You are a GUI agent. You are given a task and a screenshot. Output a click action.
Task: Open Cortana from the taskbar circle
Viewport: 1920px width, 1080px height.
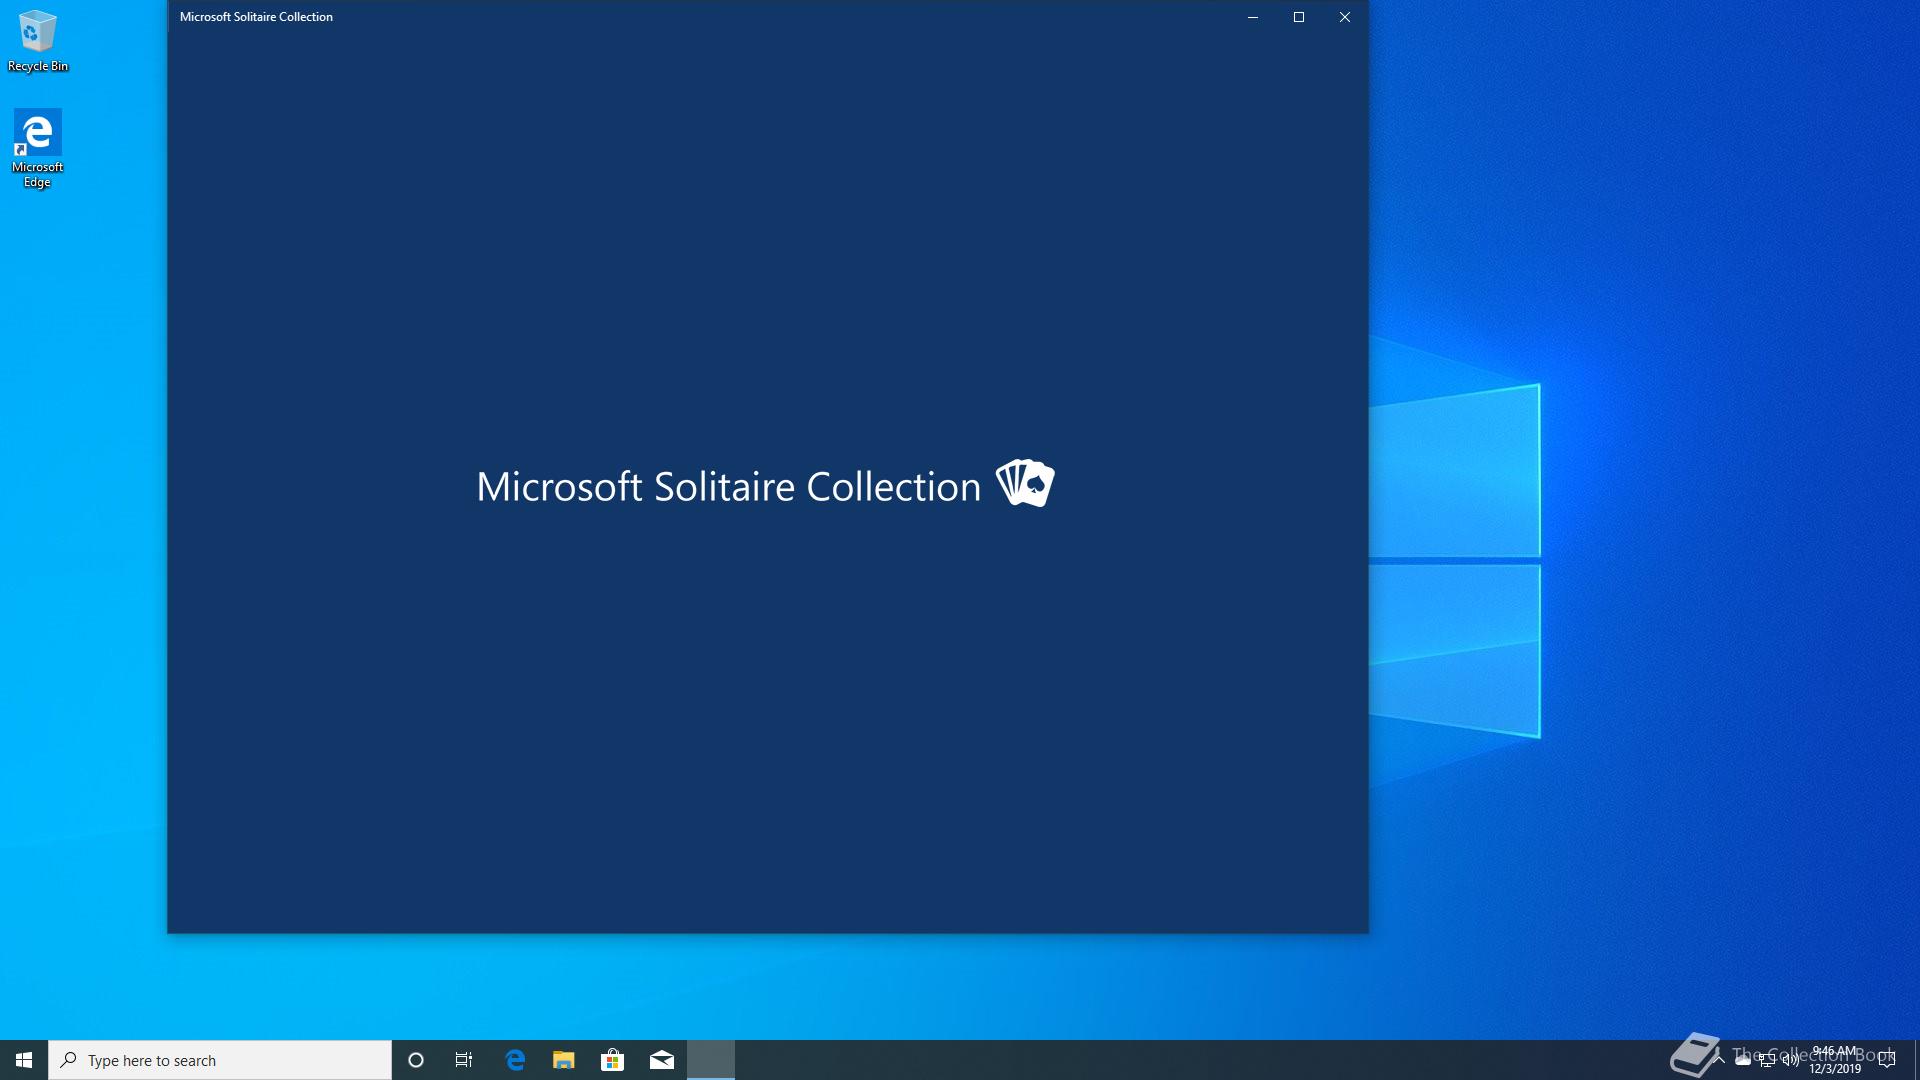416,1060
